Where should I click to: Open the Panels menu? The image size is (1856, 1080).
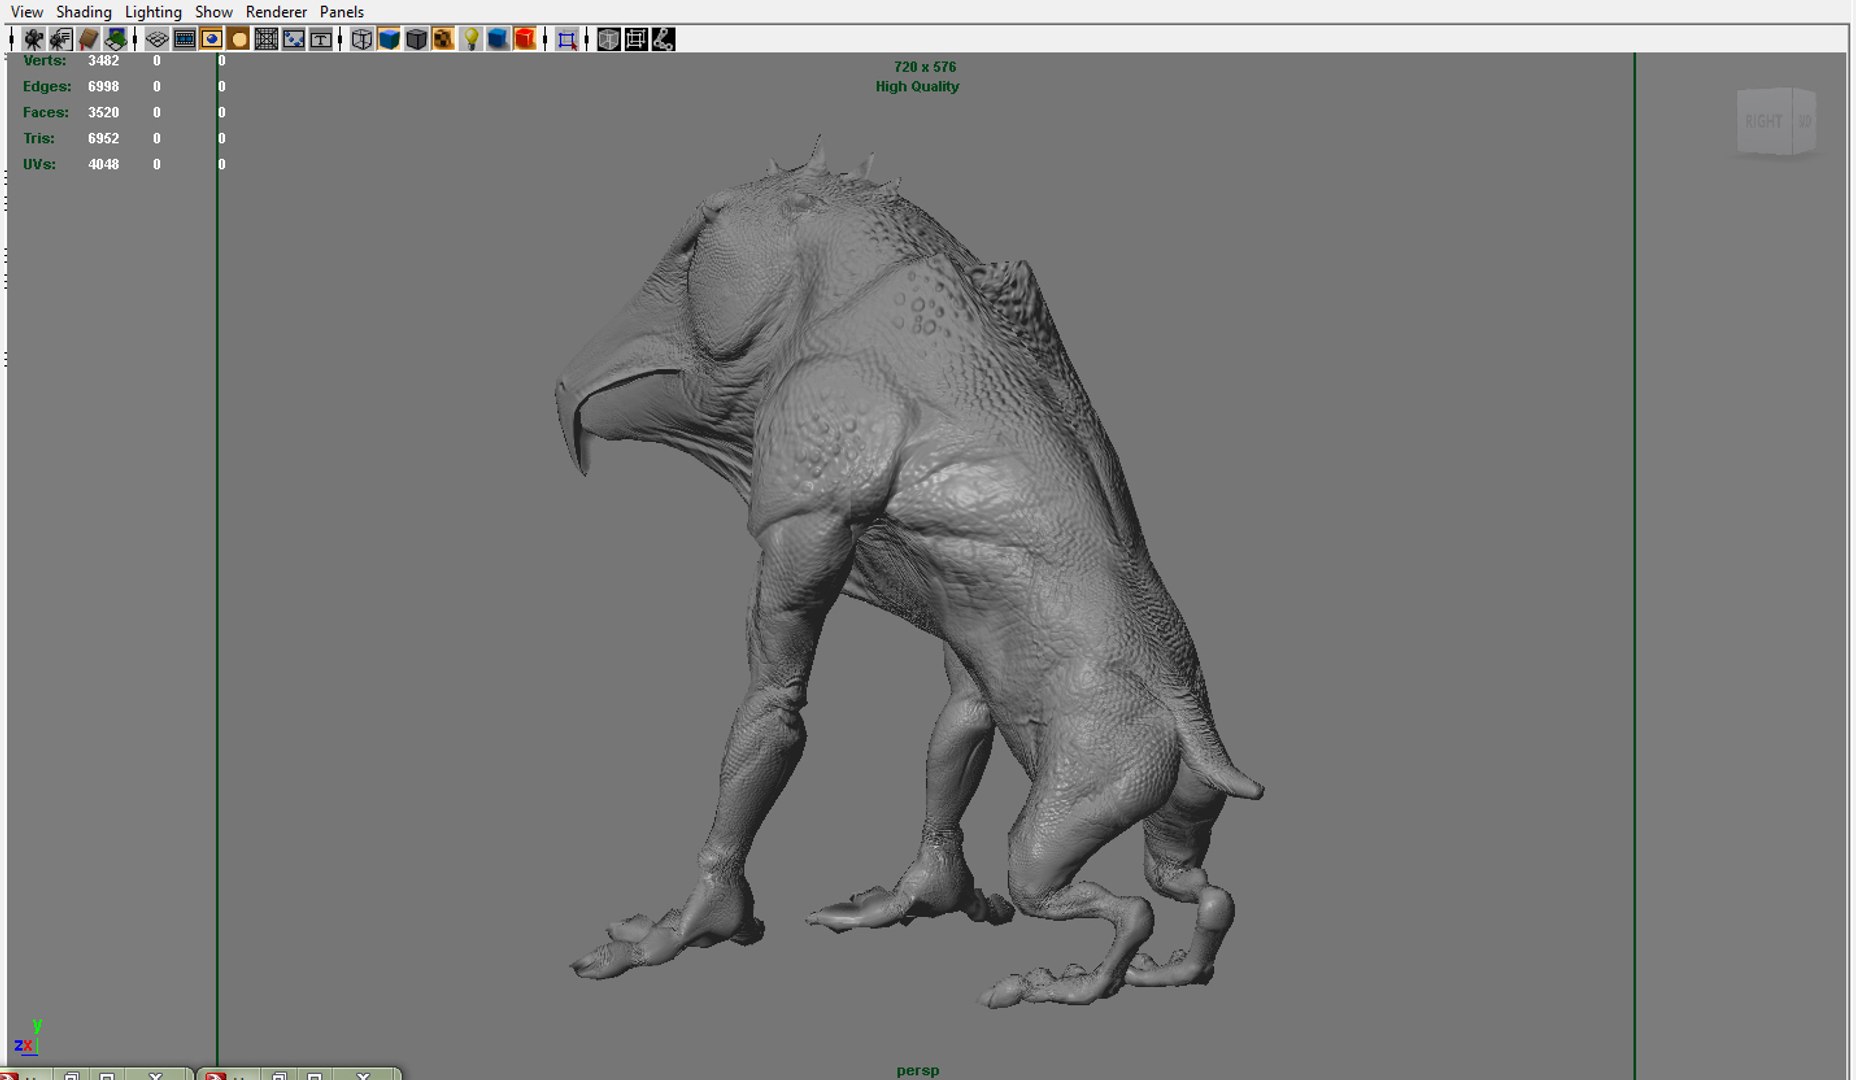[x=342, y=12]
